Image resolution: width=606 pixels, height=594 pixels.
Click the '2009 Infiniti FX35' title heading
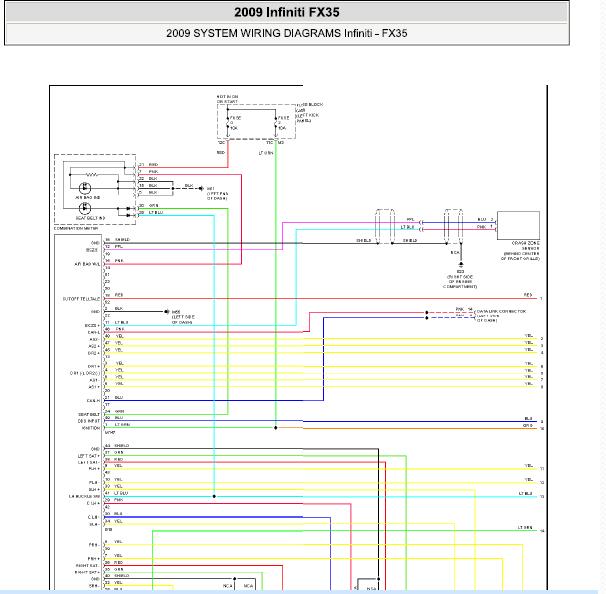(287, 12)
